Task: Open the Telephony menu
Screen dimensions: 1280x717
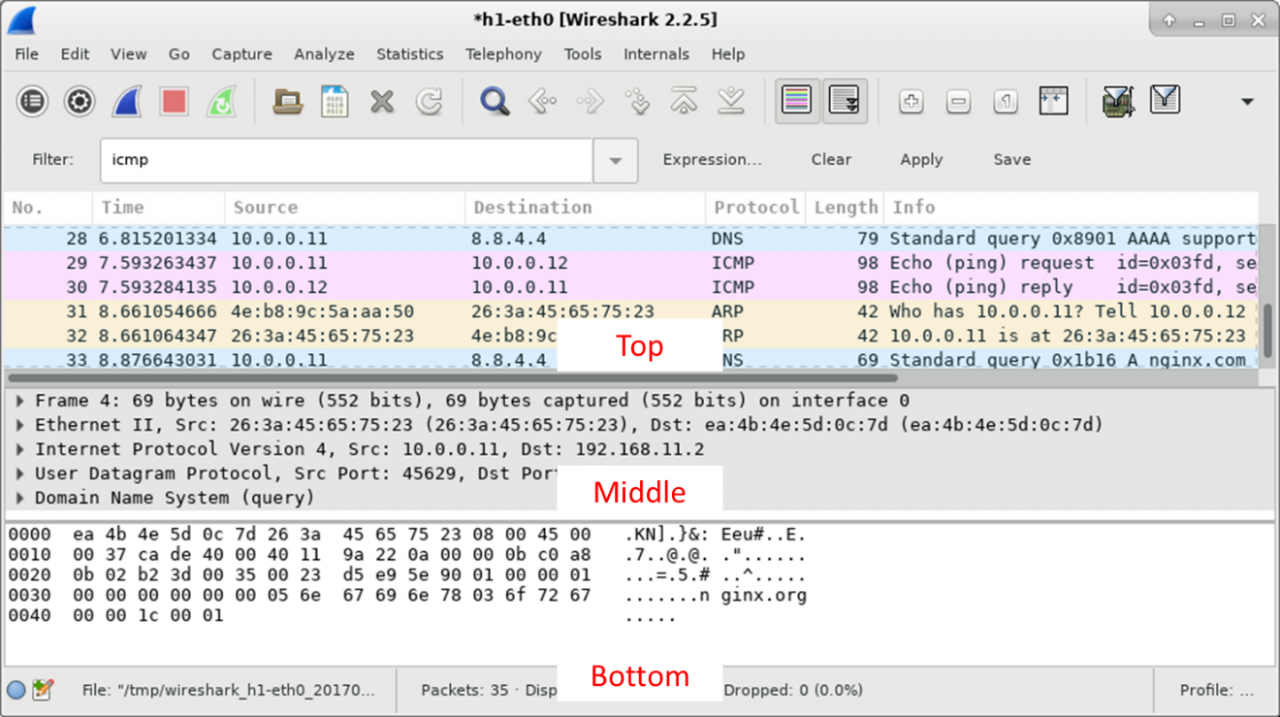Action: (503, 54)
